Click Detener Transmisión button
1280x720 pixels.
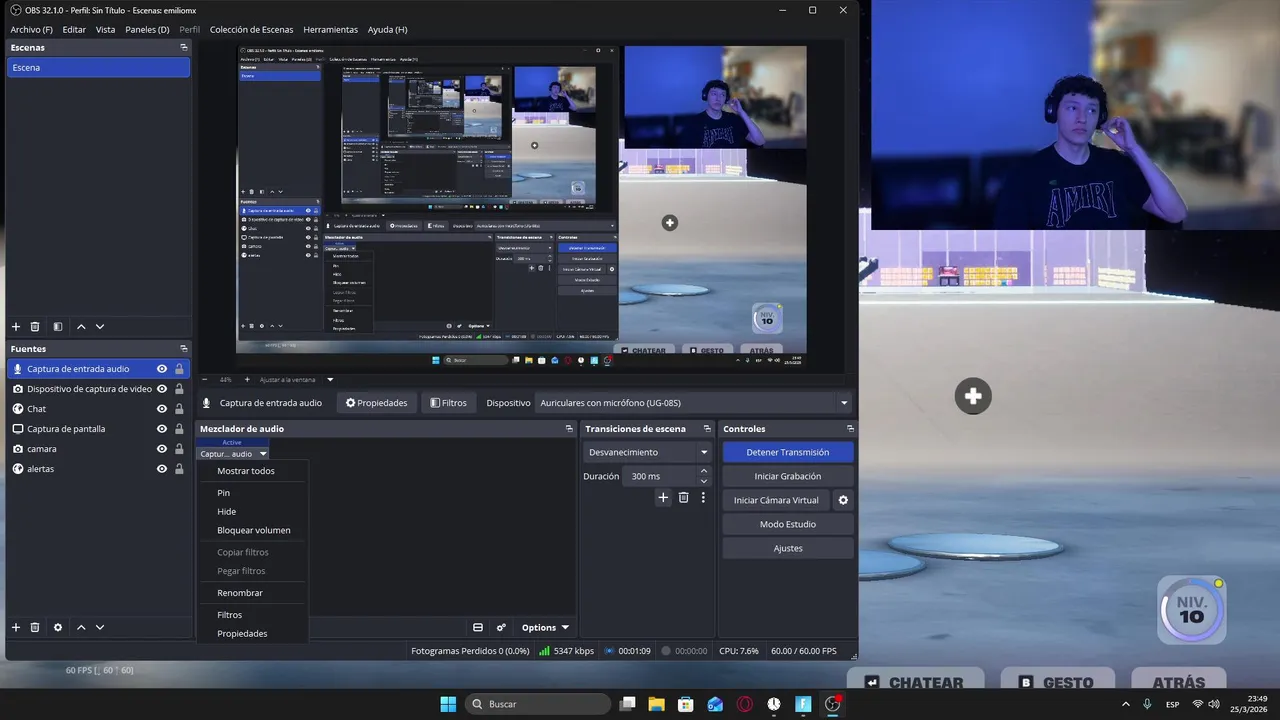click(x=788, y=452)
